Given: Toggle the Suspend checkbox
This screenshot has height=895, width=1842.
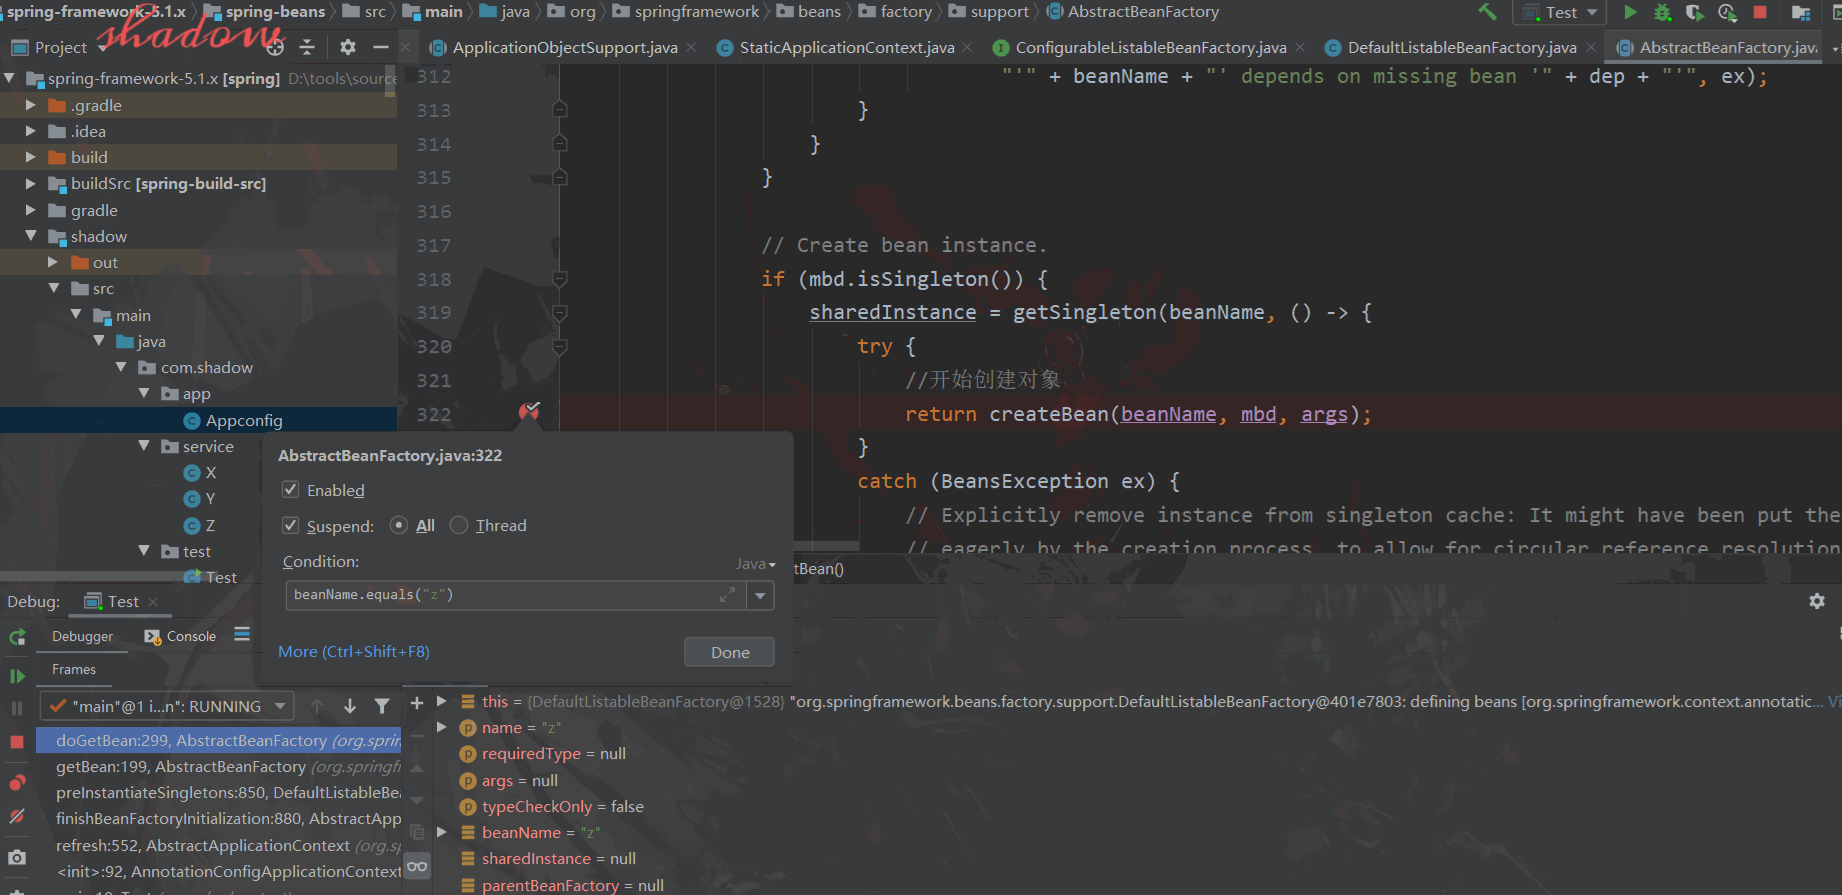Looking at the screenshot, I should (x=291, y=525).
